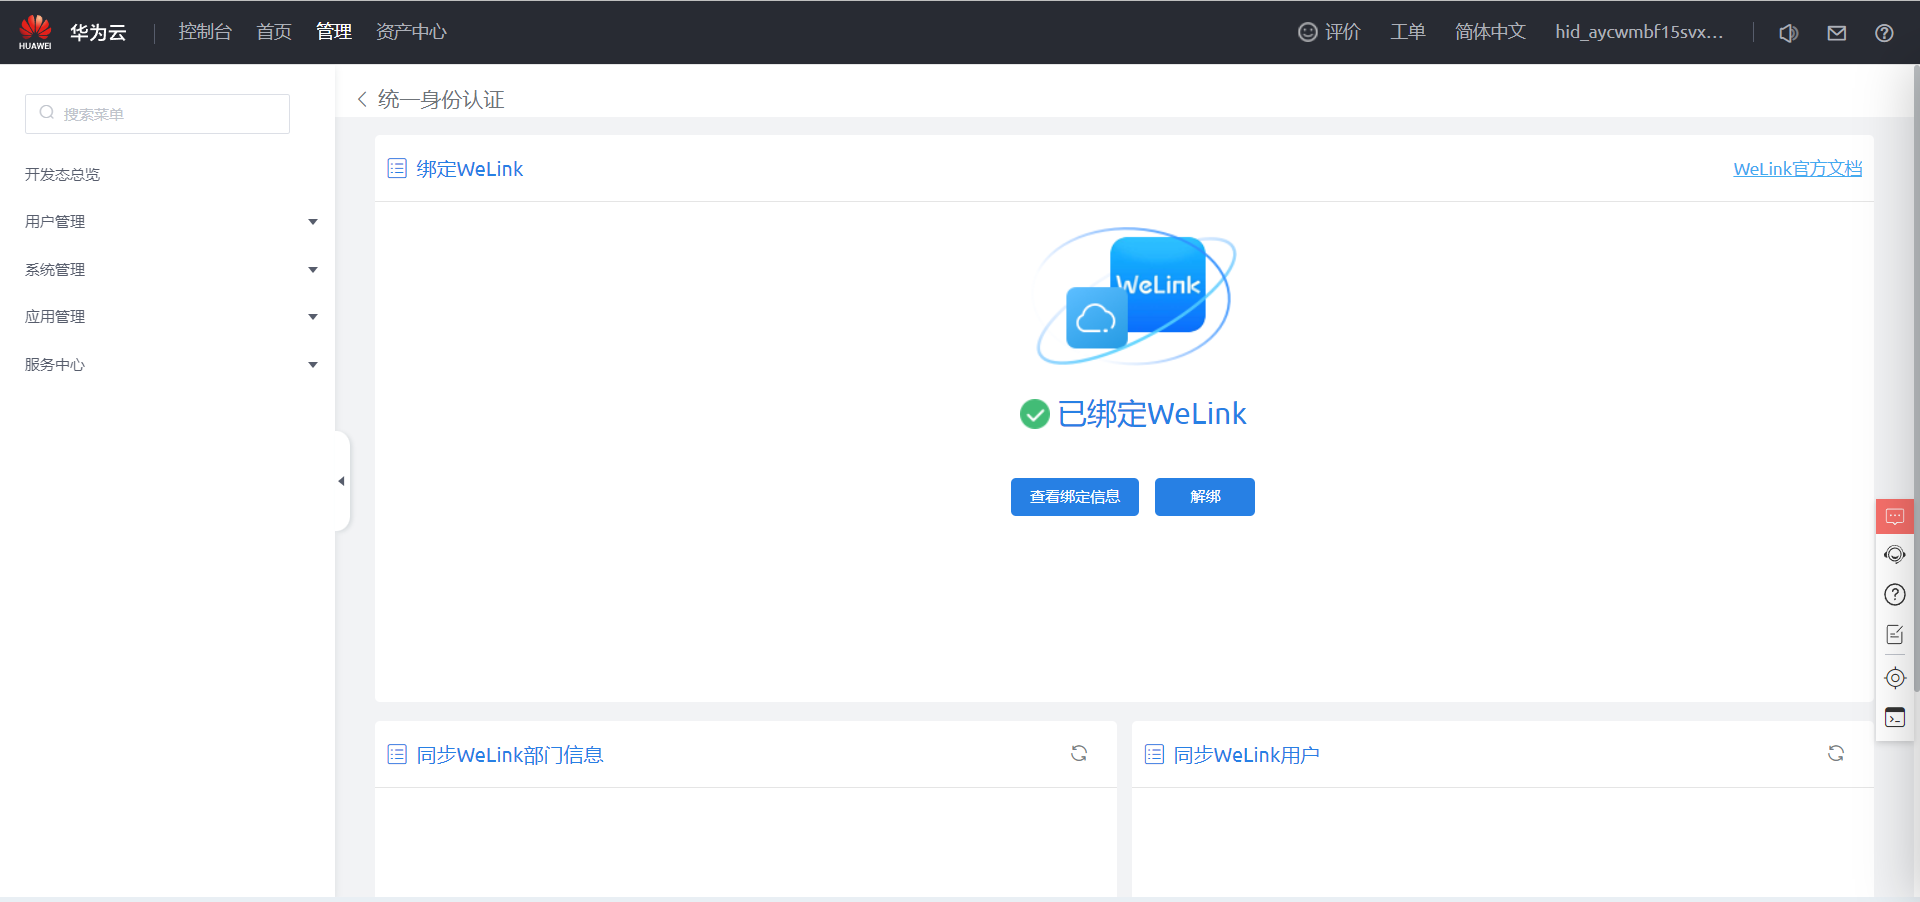
Task: Refresh the 同步WeLink部门信息 panel
Action: pos(1079,753)
